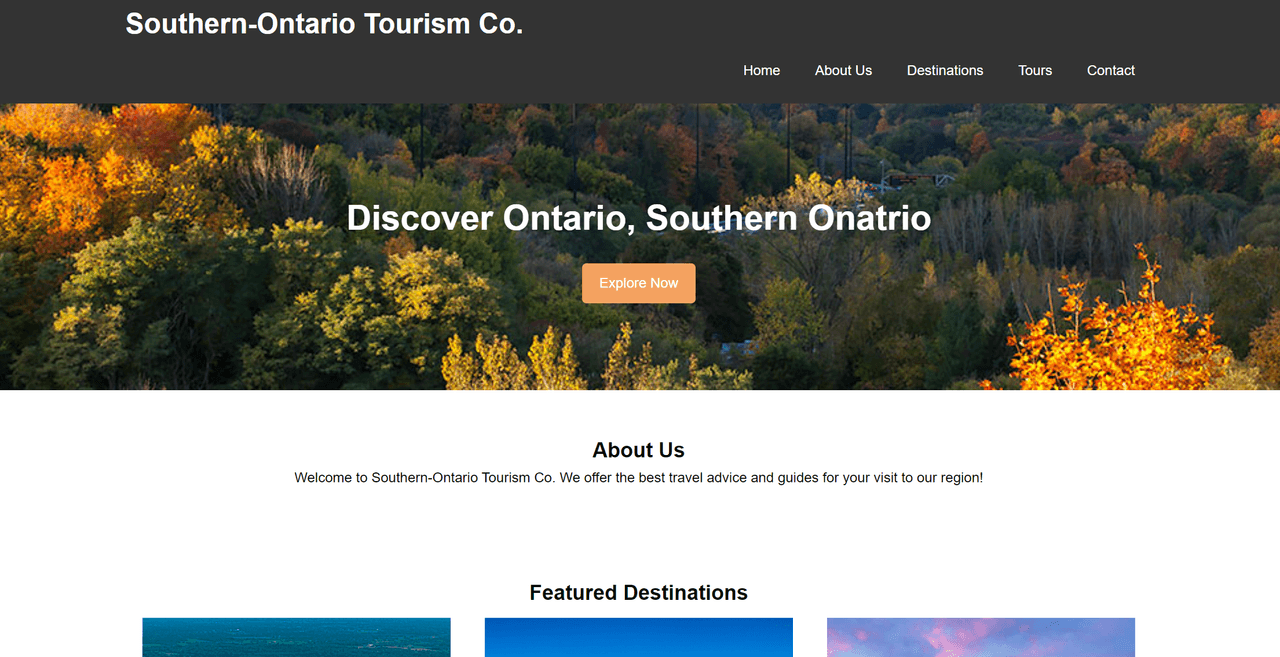Open the first destination thumbnail with teal water
The height and width of the screenshot is (657, 1280).
(296, 637)
